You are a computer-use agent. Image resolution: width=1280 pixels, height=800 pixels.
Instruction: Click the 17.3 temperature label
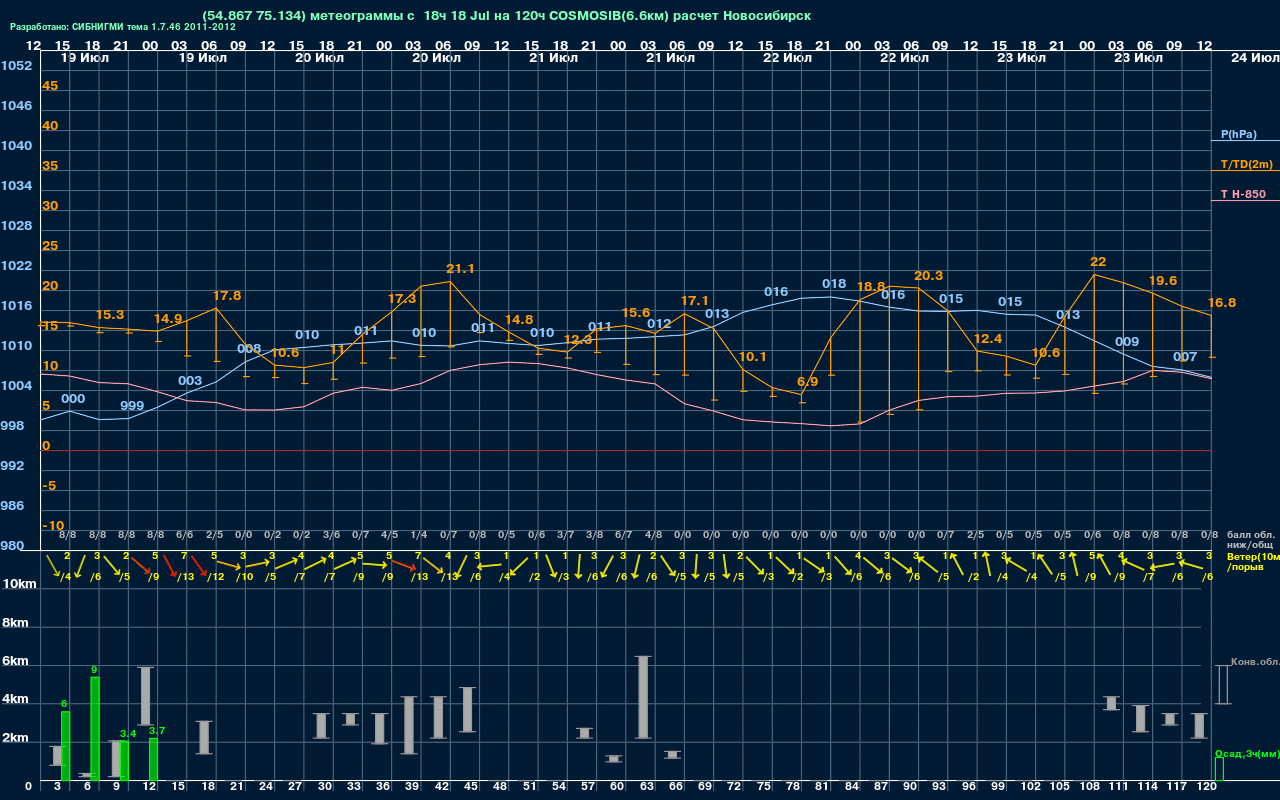[402, 299]
